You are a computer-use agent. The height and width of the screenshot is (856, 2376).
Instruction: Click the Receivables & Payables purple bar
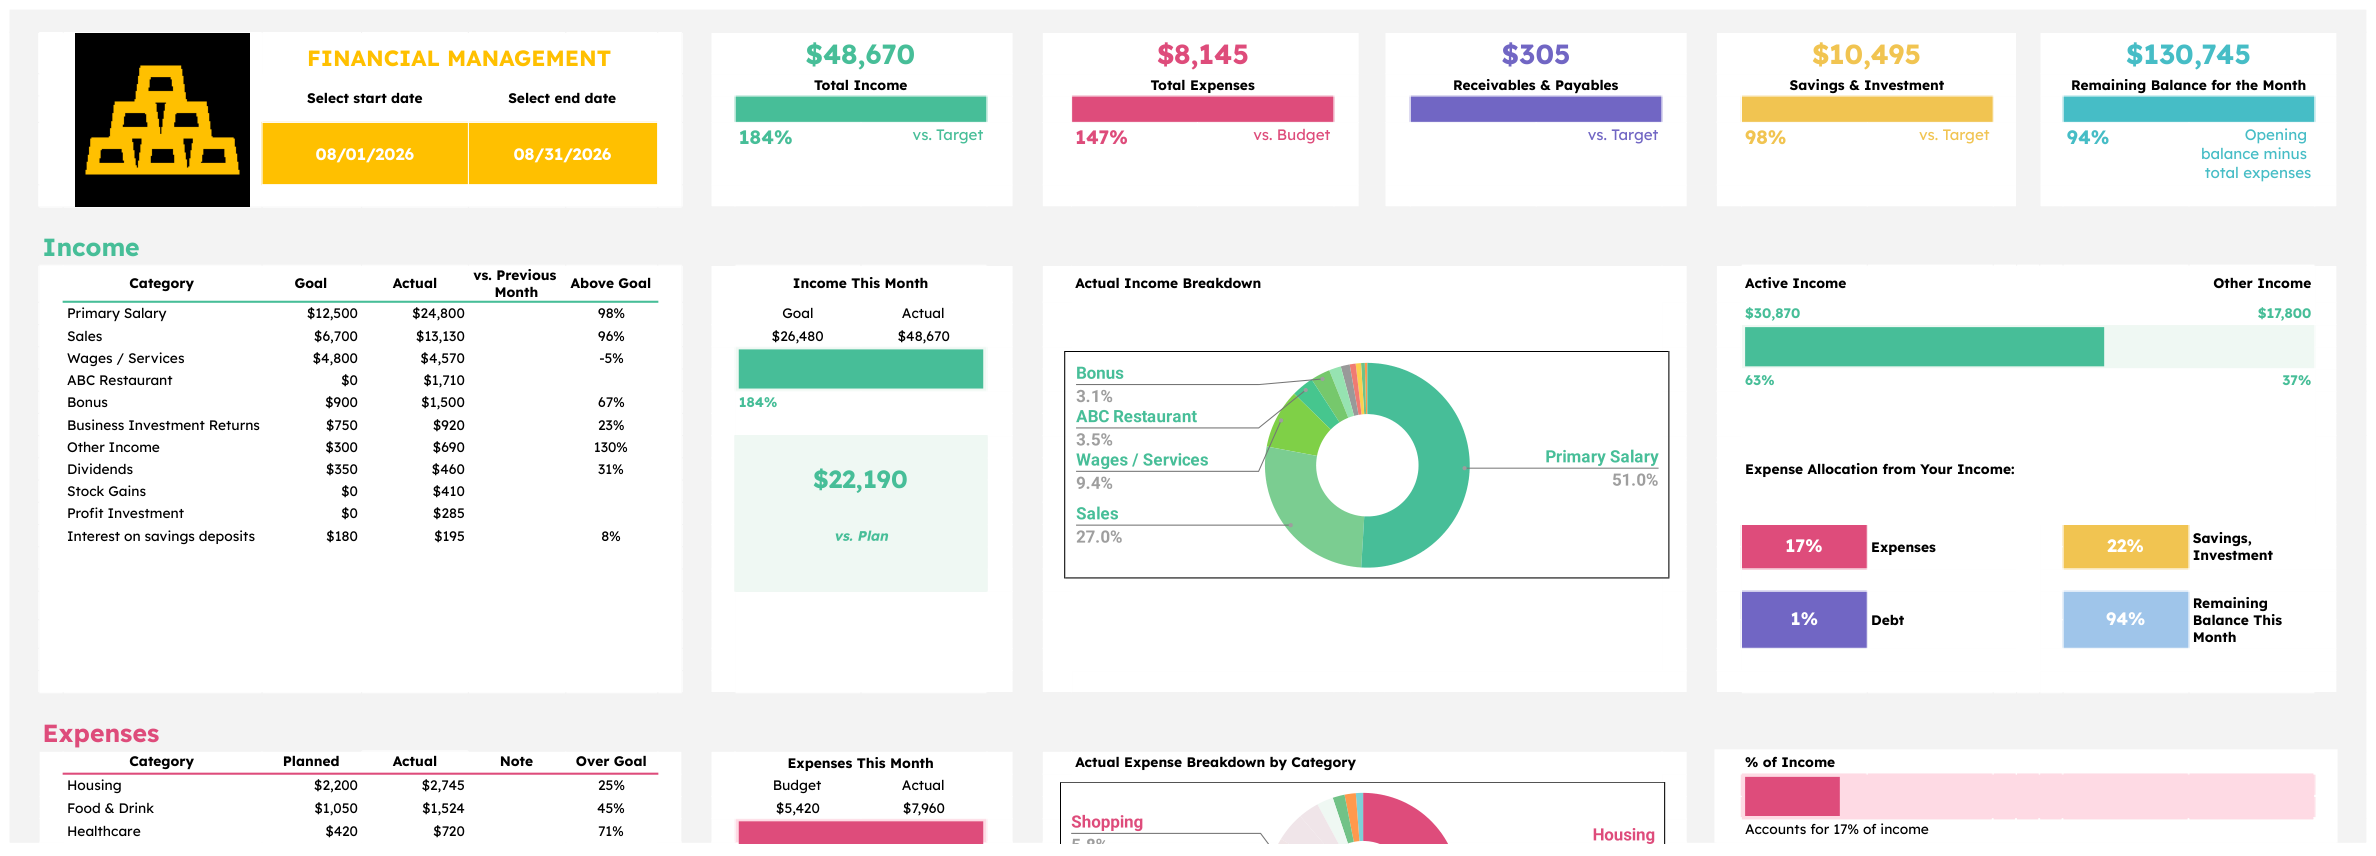(1536, 109)
